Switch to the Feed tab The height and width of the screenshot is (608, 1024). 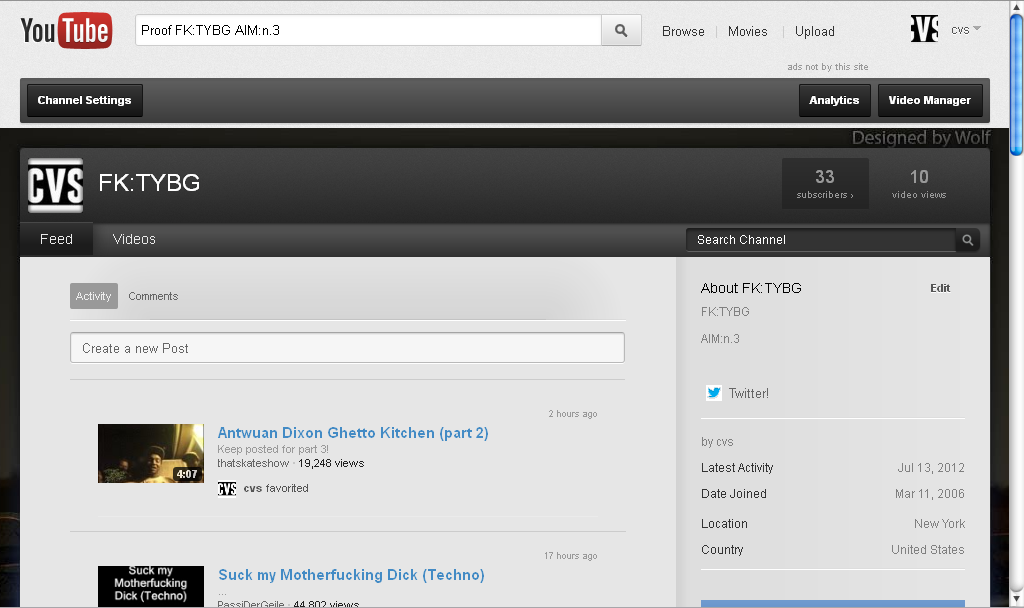coord(56,240)
